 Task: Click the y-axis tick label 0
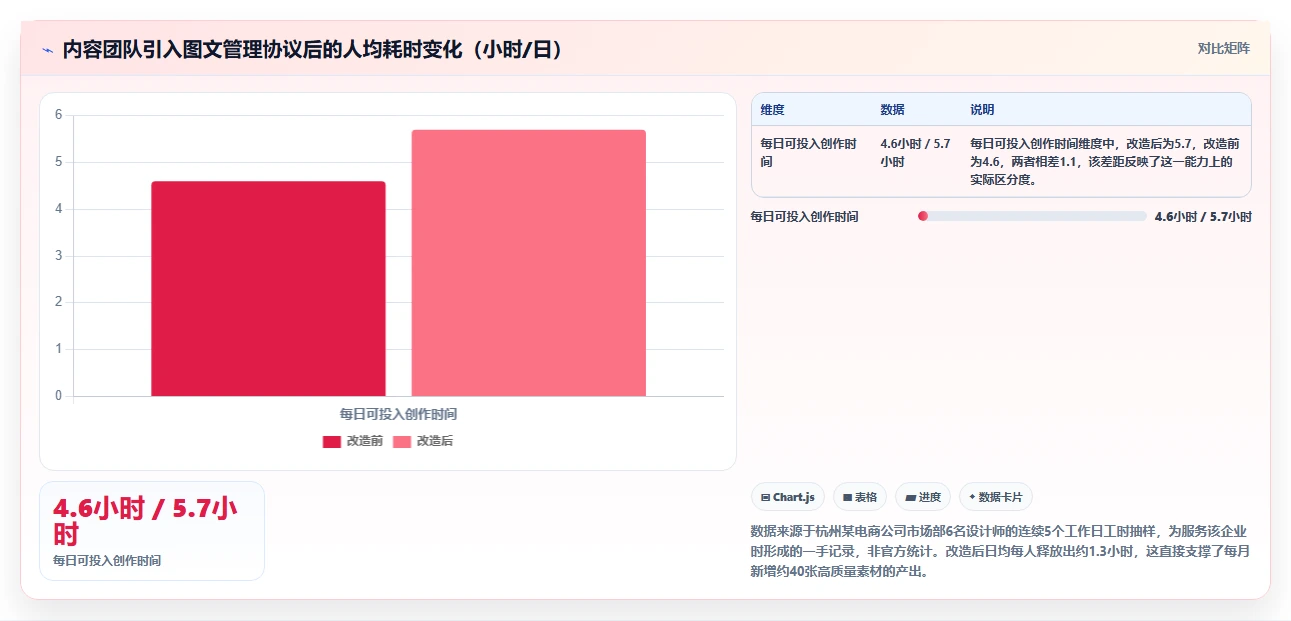(x=58, y=396)
